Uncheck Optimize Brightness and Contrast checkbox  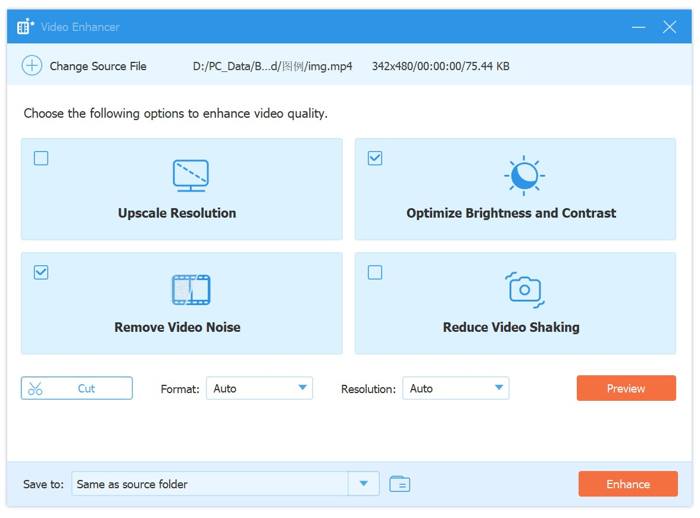tap(375, 158)
